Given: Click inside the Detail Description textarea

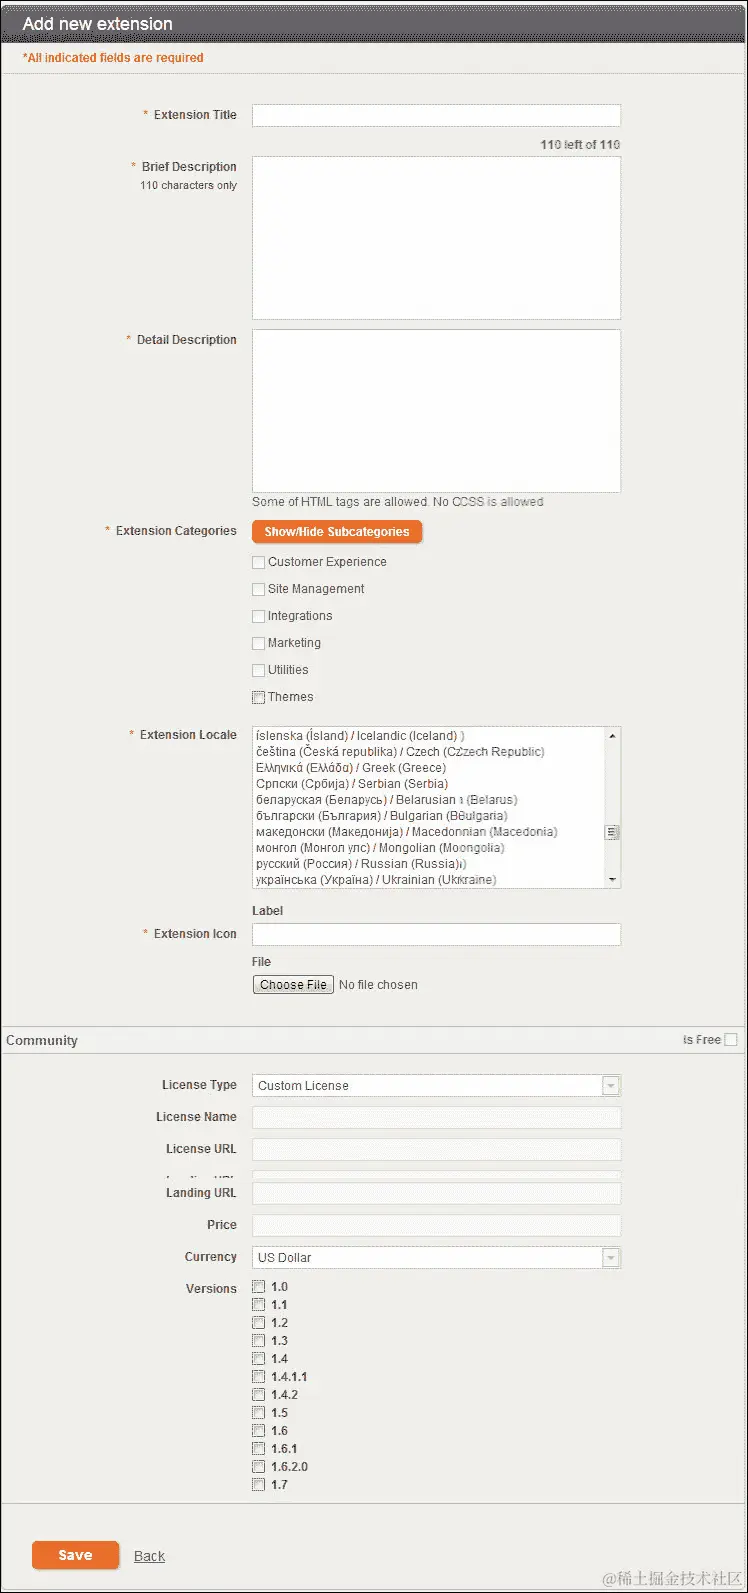Looking at the screenshot, I should coord(436,411).
